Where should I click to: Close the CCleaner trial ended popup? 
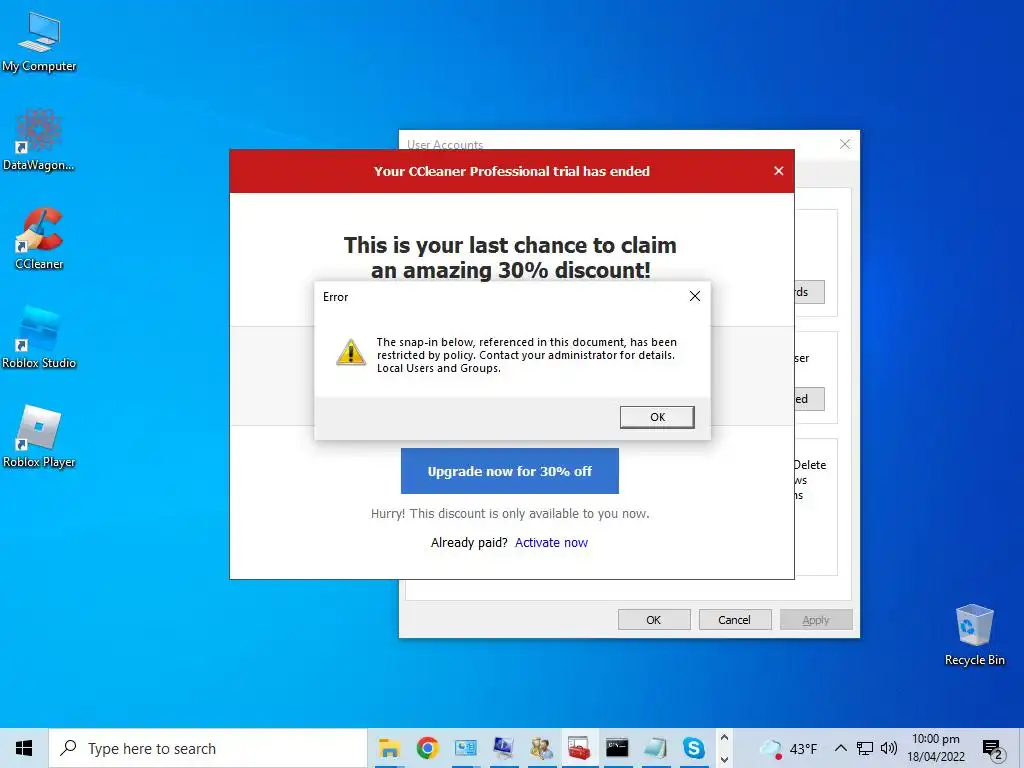[x=778, y=170]
